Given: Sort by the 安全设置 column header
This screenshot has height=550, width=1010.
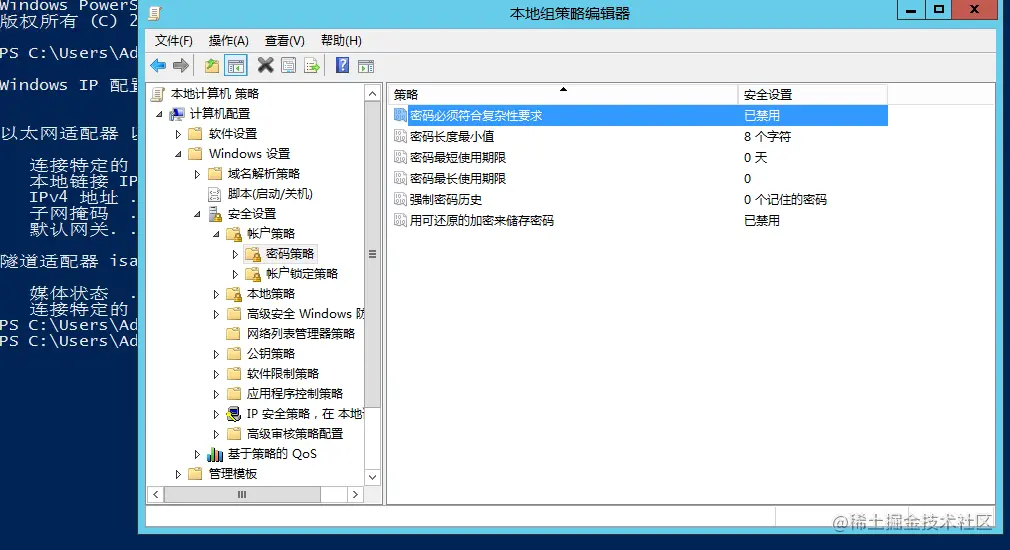Looking at the screenshot, I should [x=813, y=95].
